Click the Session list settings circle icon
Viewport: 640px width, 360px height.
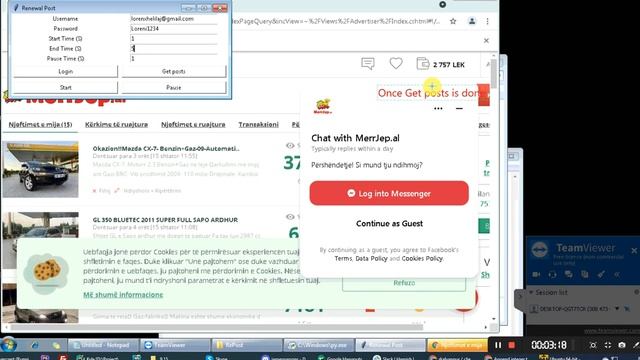pos(637,292)
